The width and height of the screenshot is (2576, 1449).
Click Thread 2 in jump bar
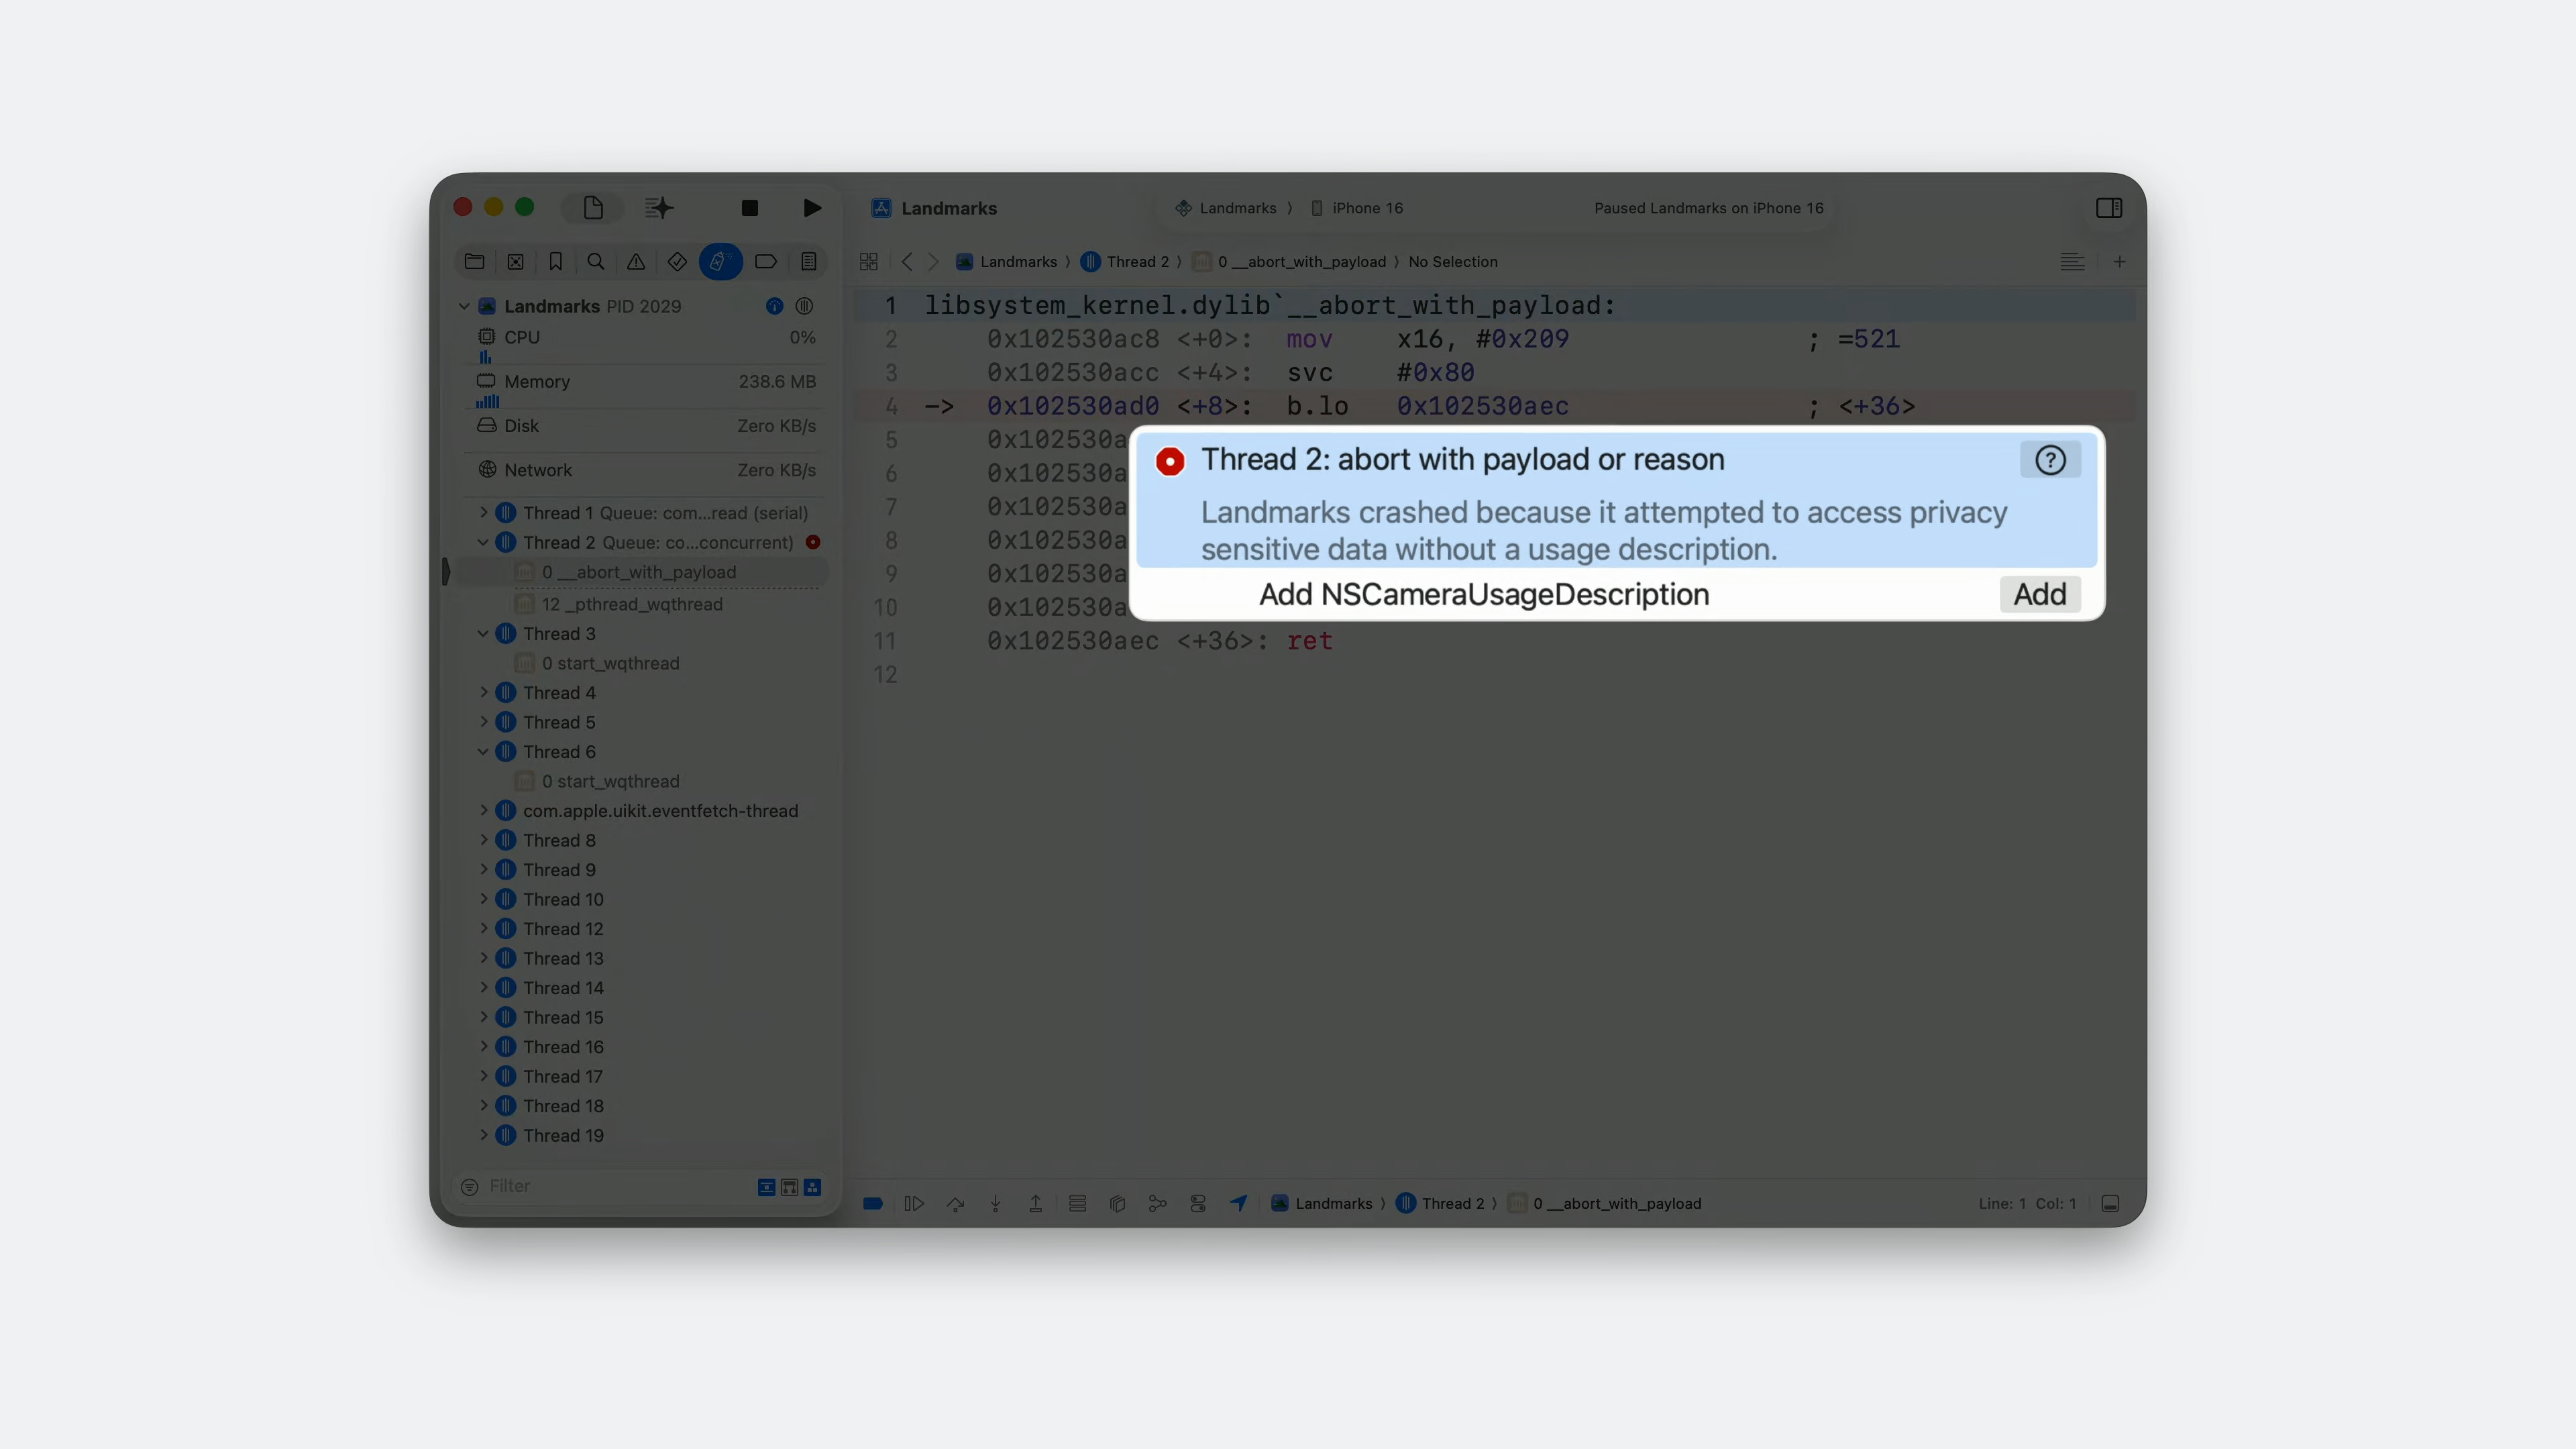1137,262
